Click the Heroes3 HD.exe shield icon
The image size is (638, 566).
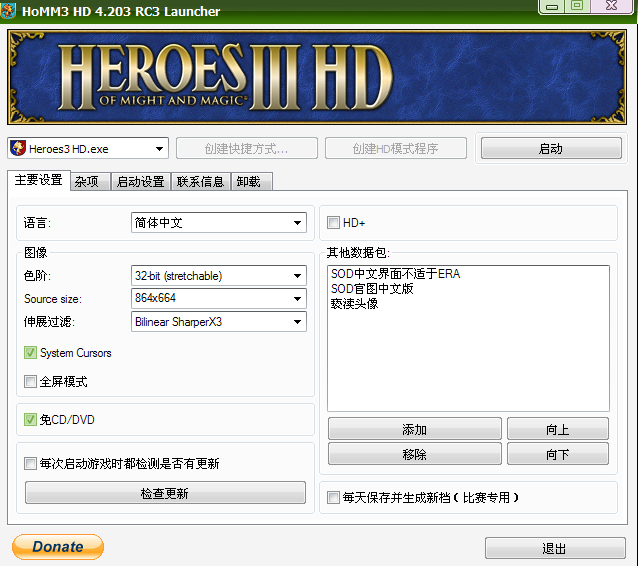click(18, 149)
